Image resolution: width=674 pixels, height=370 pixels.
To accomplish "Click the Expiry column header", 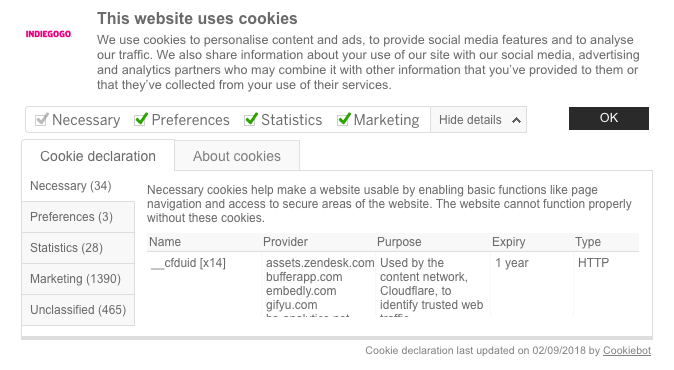I will (509, 242).
